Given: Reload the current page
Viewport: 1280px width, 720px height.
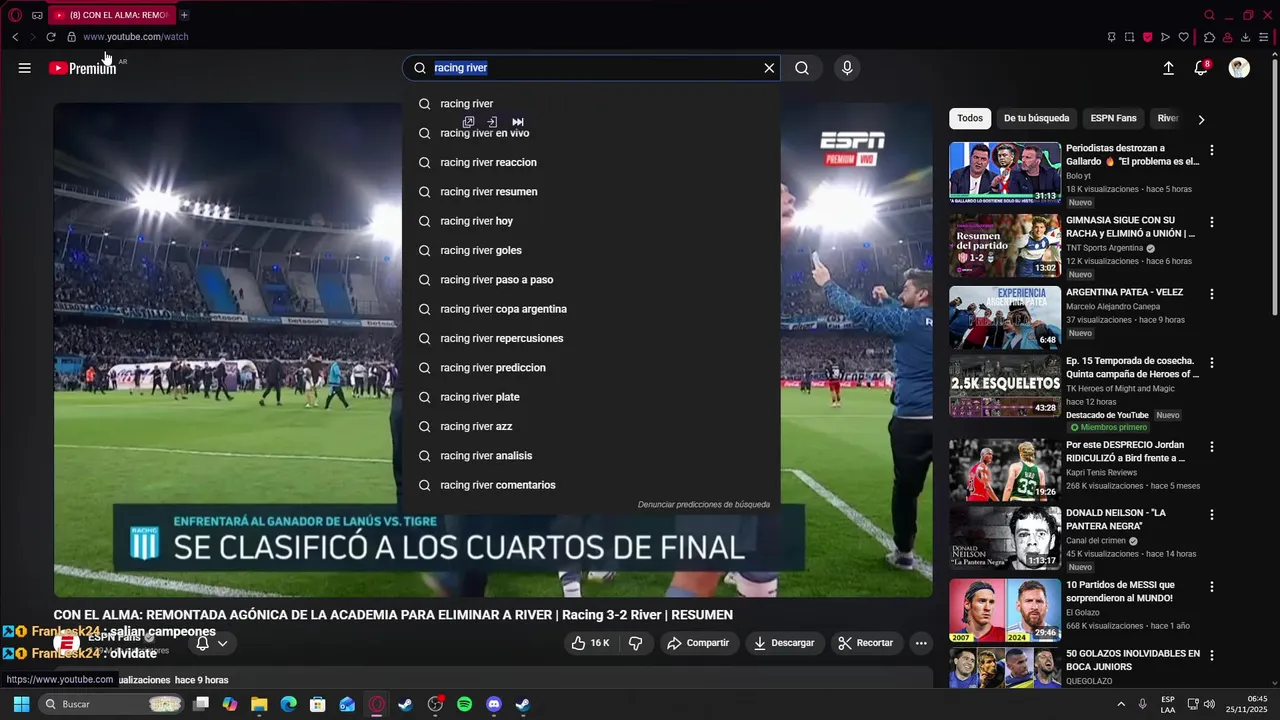Looking at the screenshot, I should pyautogui.click(x=51, y=37).
